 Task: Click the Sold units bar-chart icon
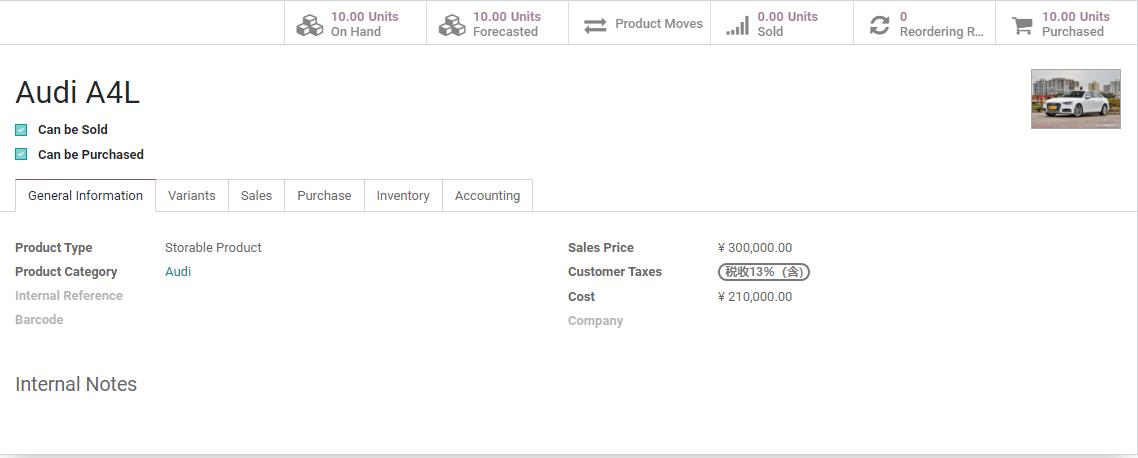(737, 25)
